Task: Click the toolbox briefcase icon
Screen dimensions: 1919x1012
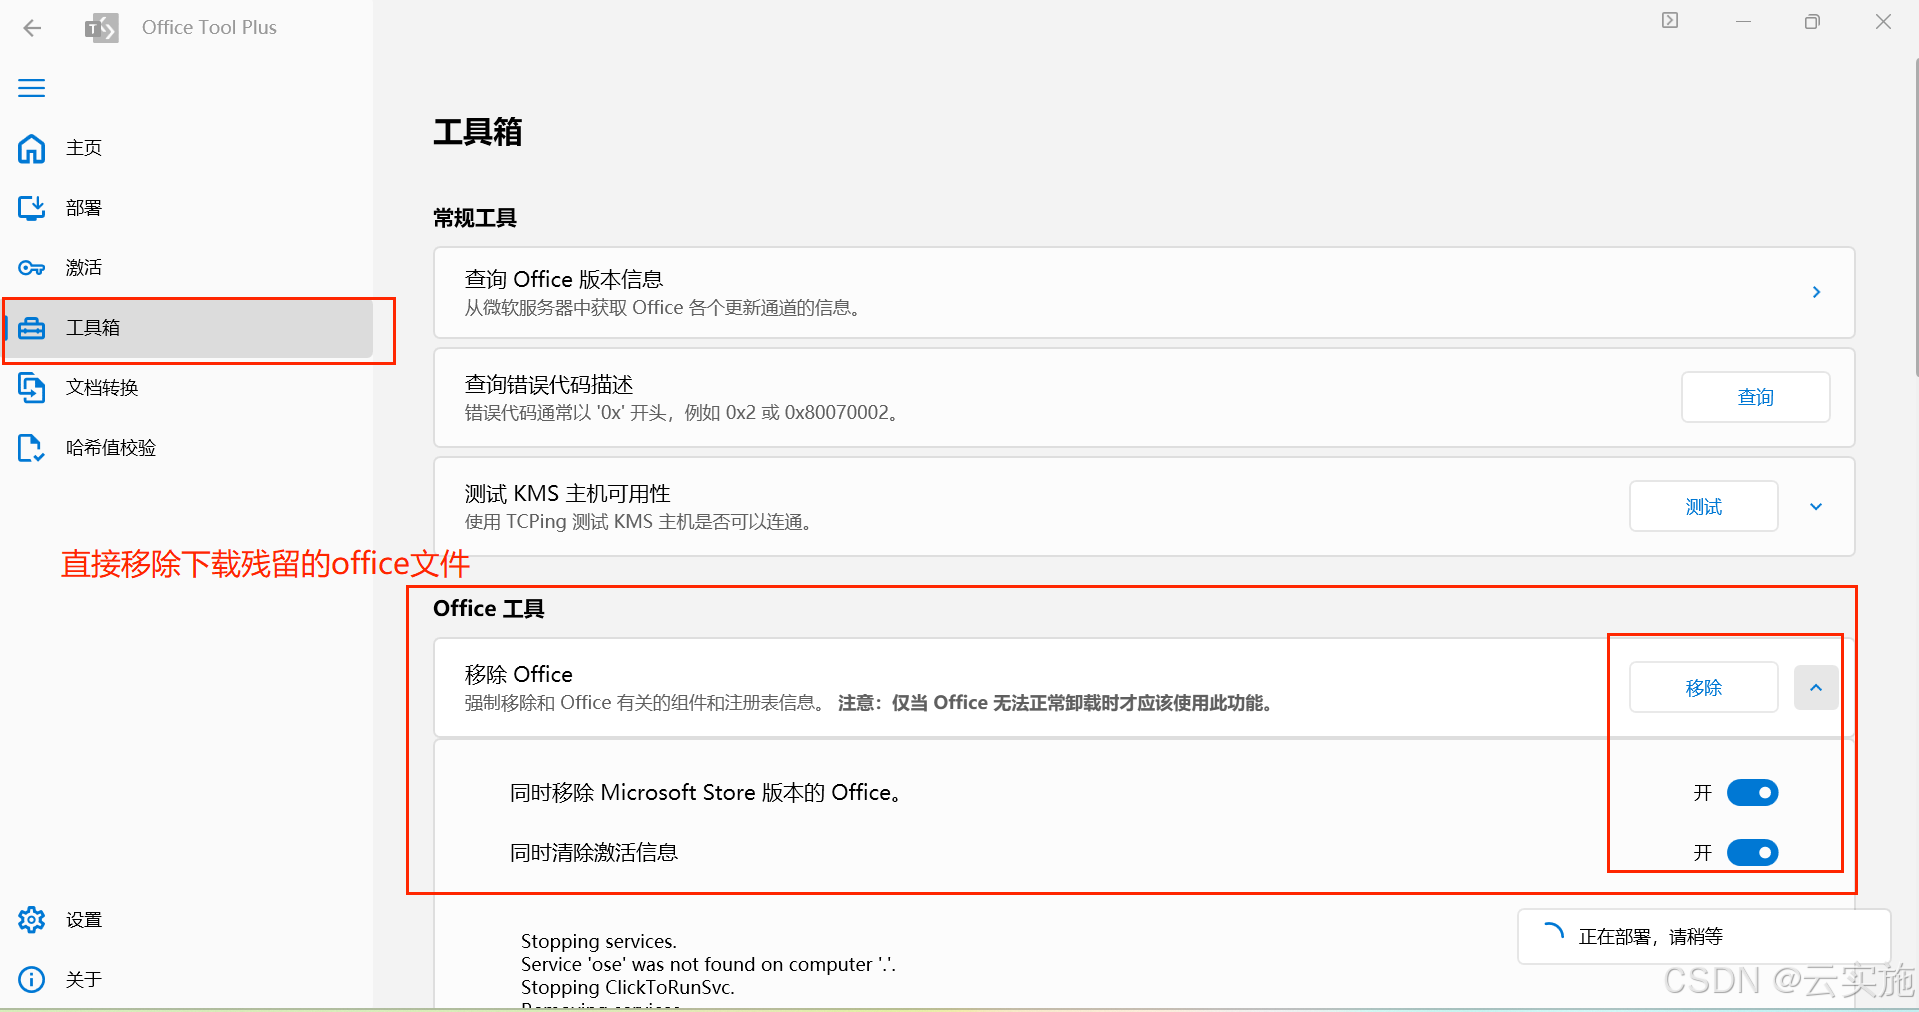Action: pos(32,328)
